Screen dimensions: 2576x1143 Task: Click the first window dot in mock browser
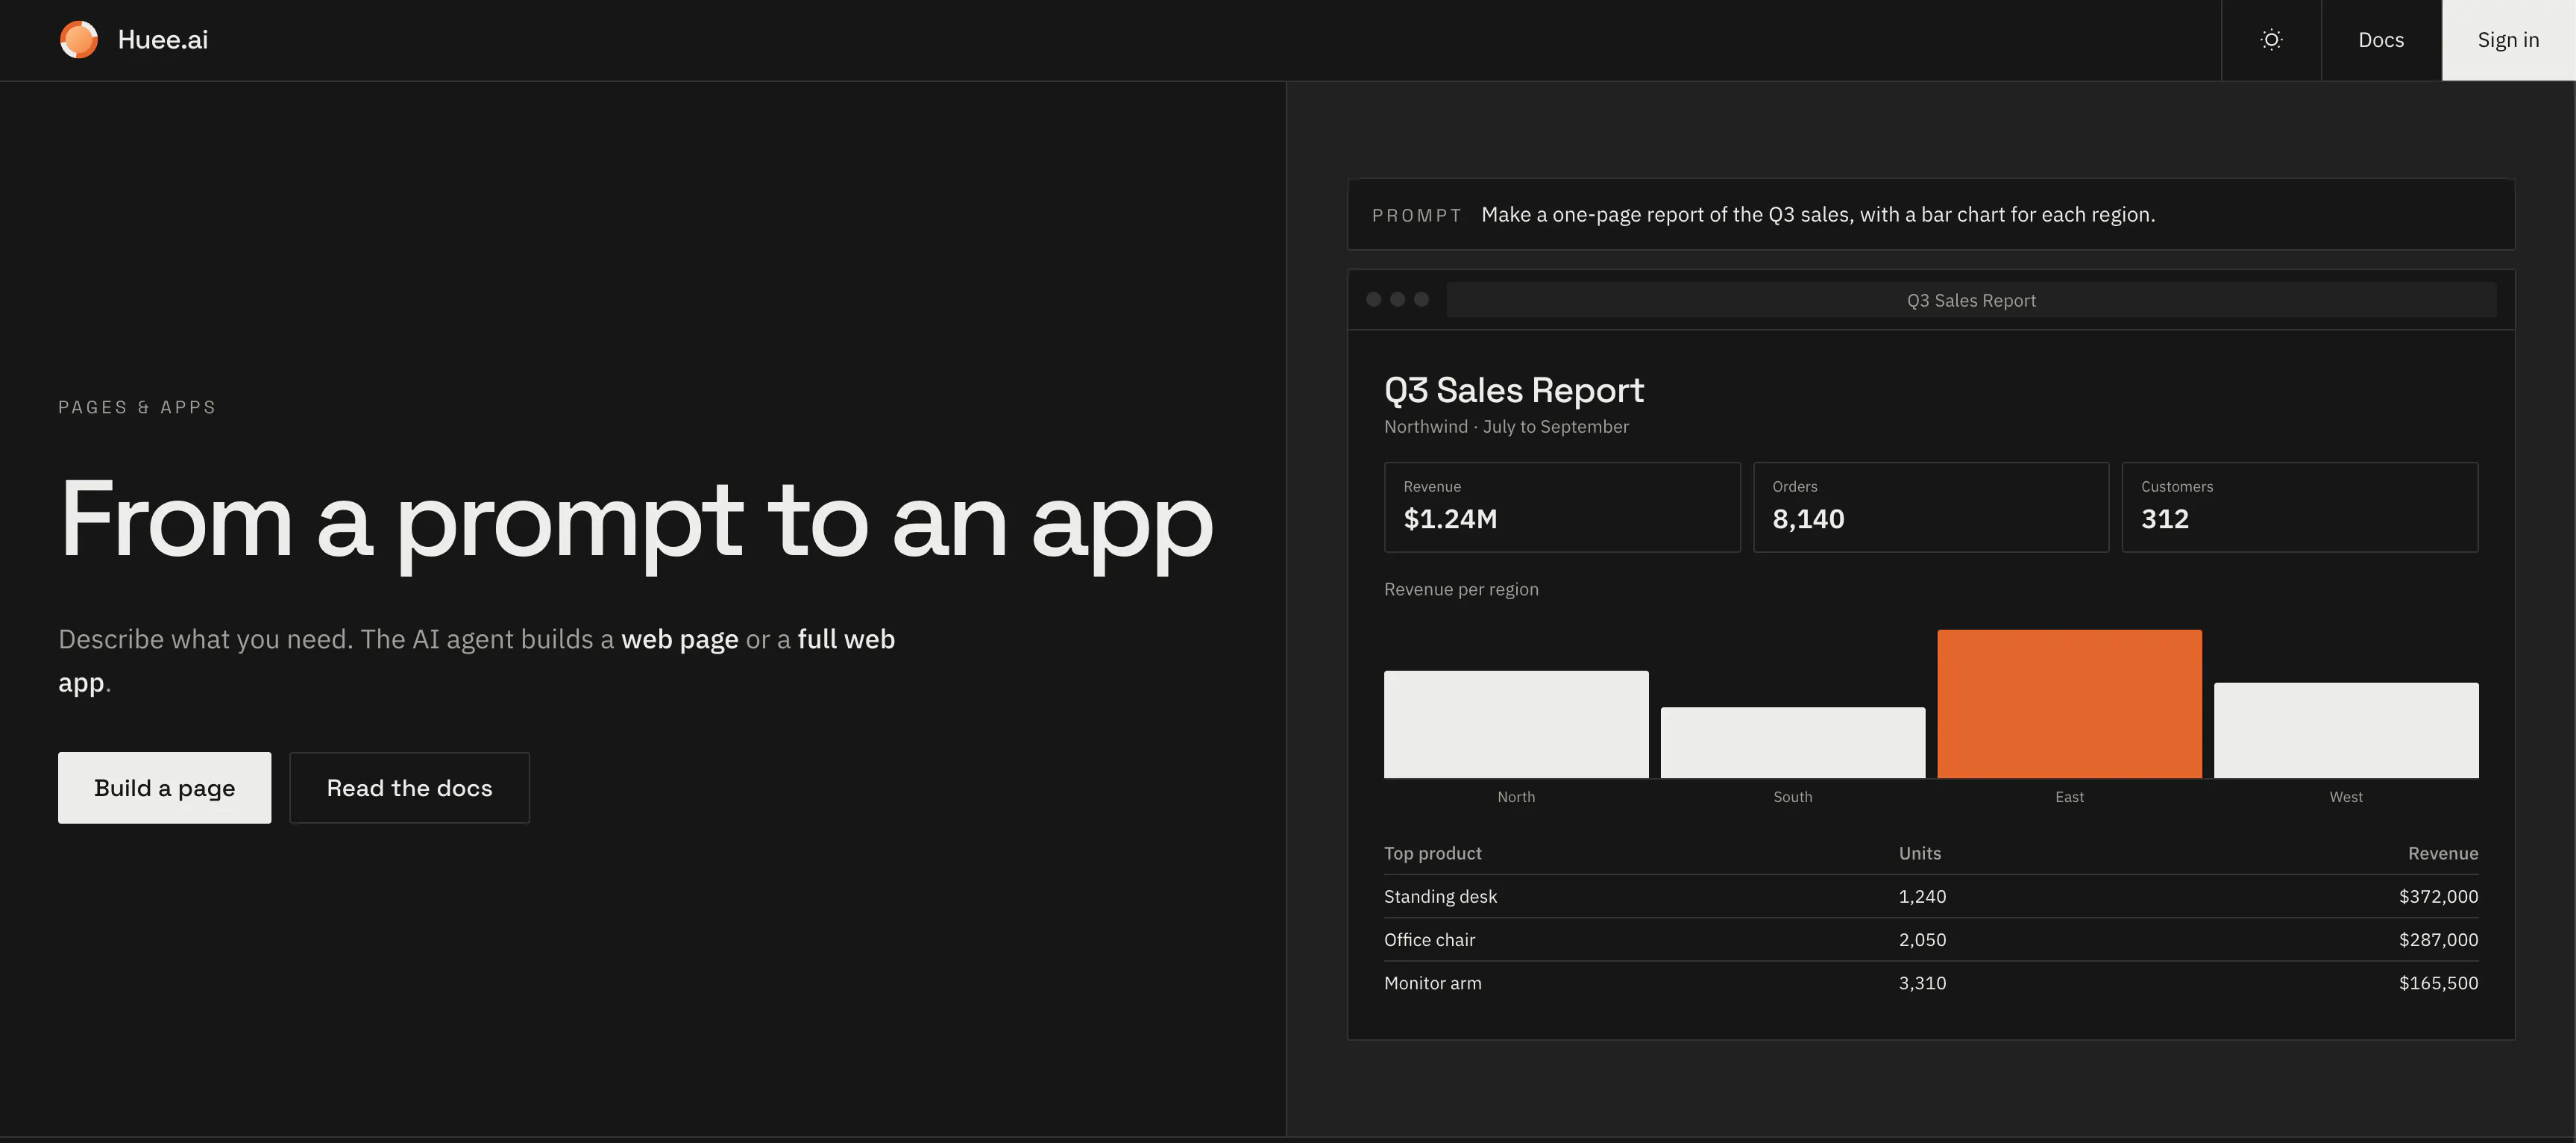1374,299
